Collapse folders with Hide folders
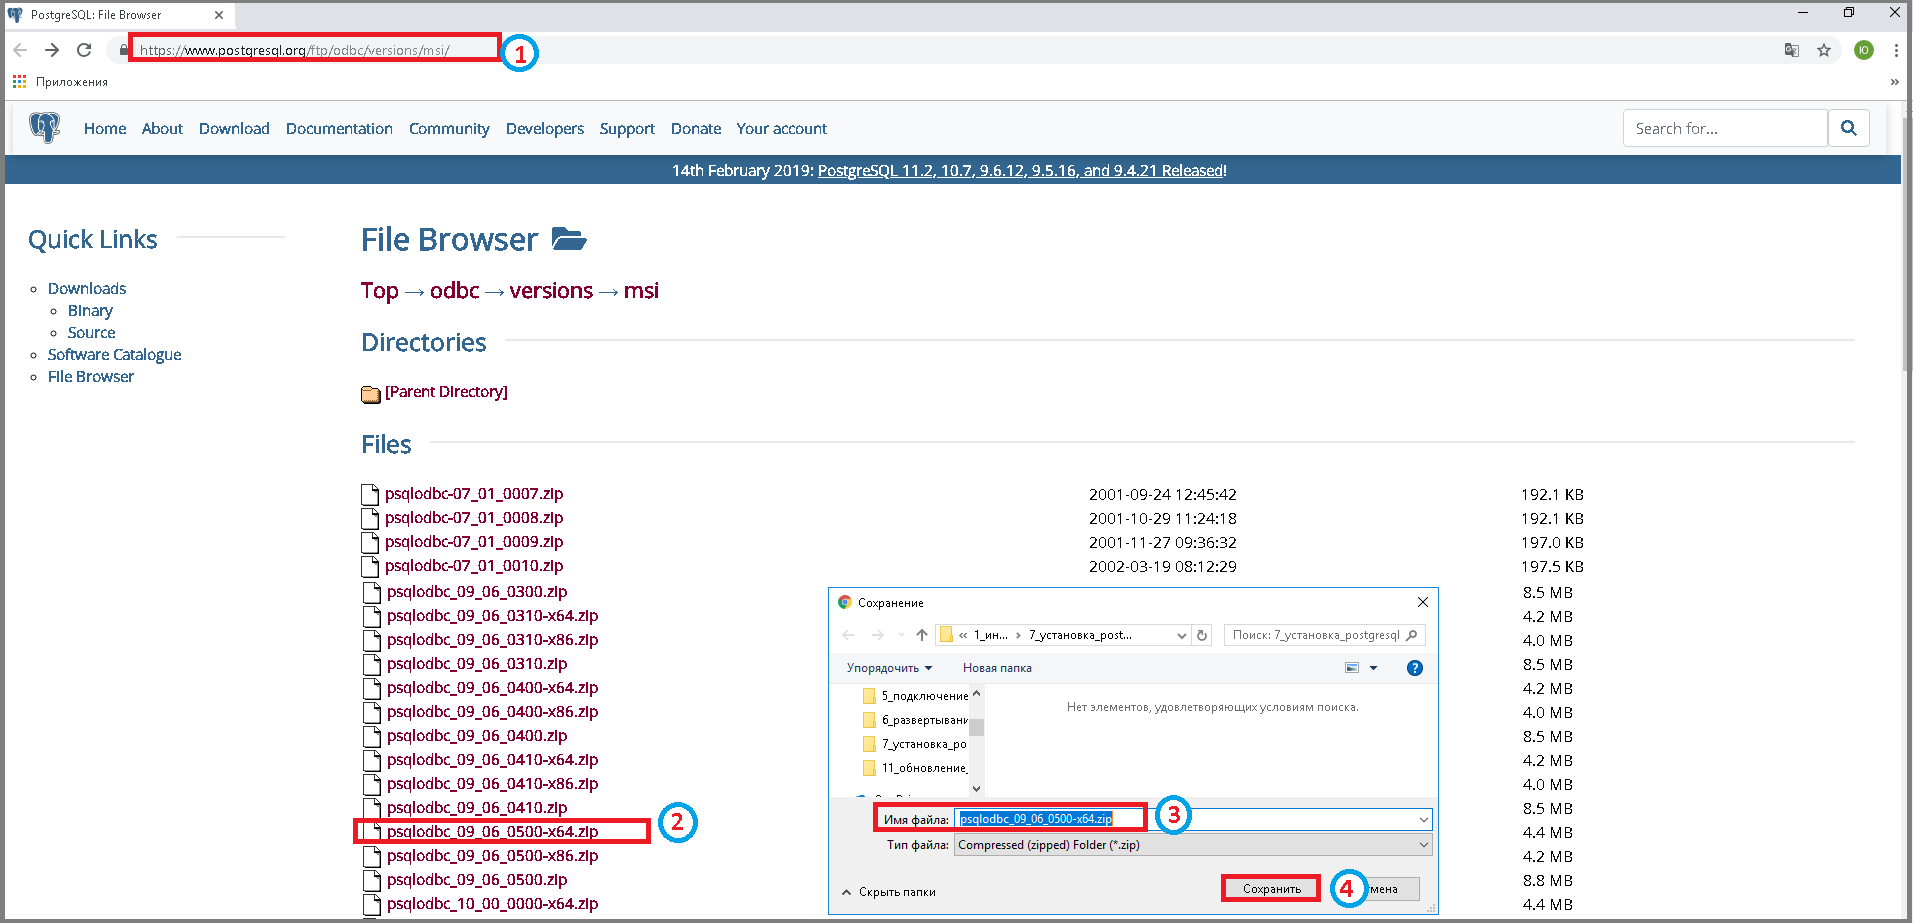 point(889,892)
